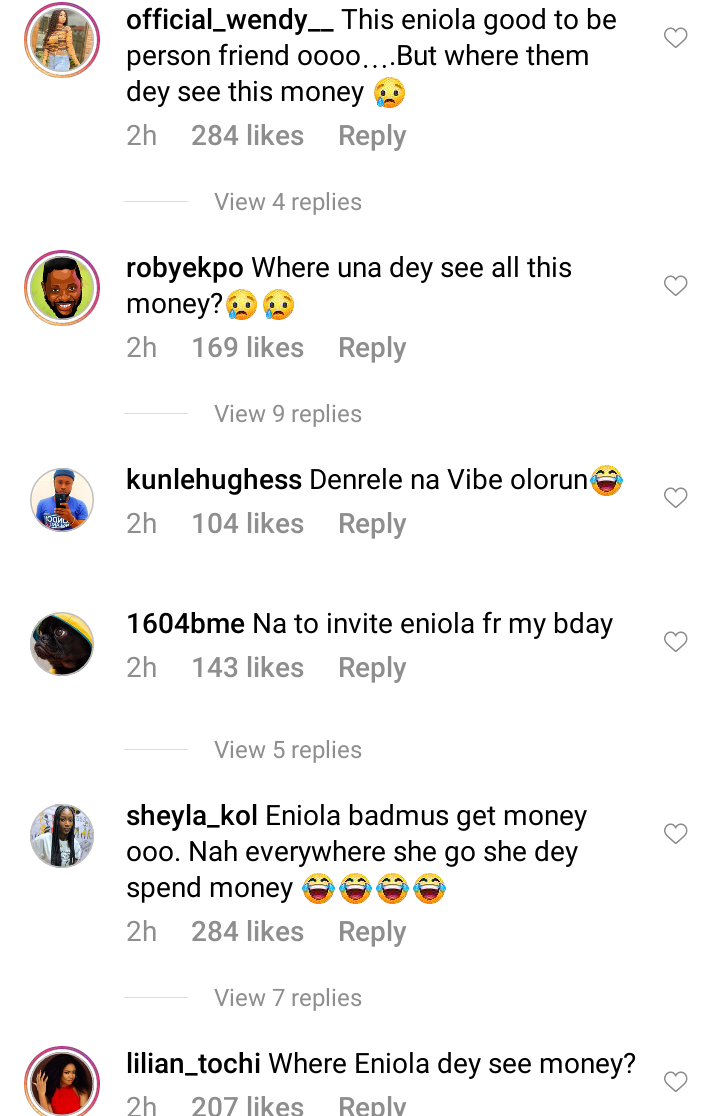Viewport: 720px width, 1116px height.
Task: Expand the 4 replies under official_wendy__
Action: [287, 202]
